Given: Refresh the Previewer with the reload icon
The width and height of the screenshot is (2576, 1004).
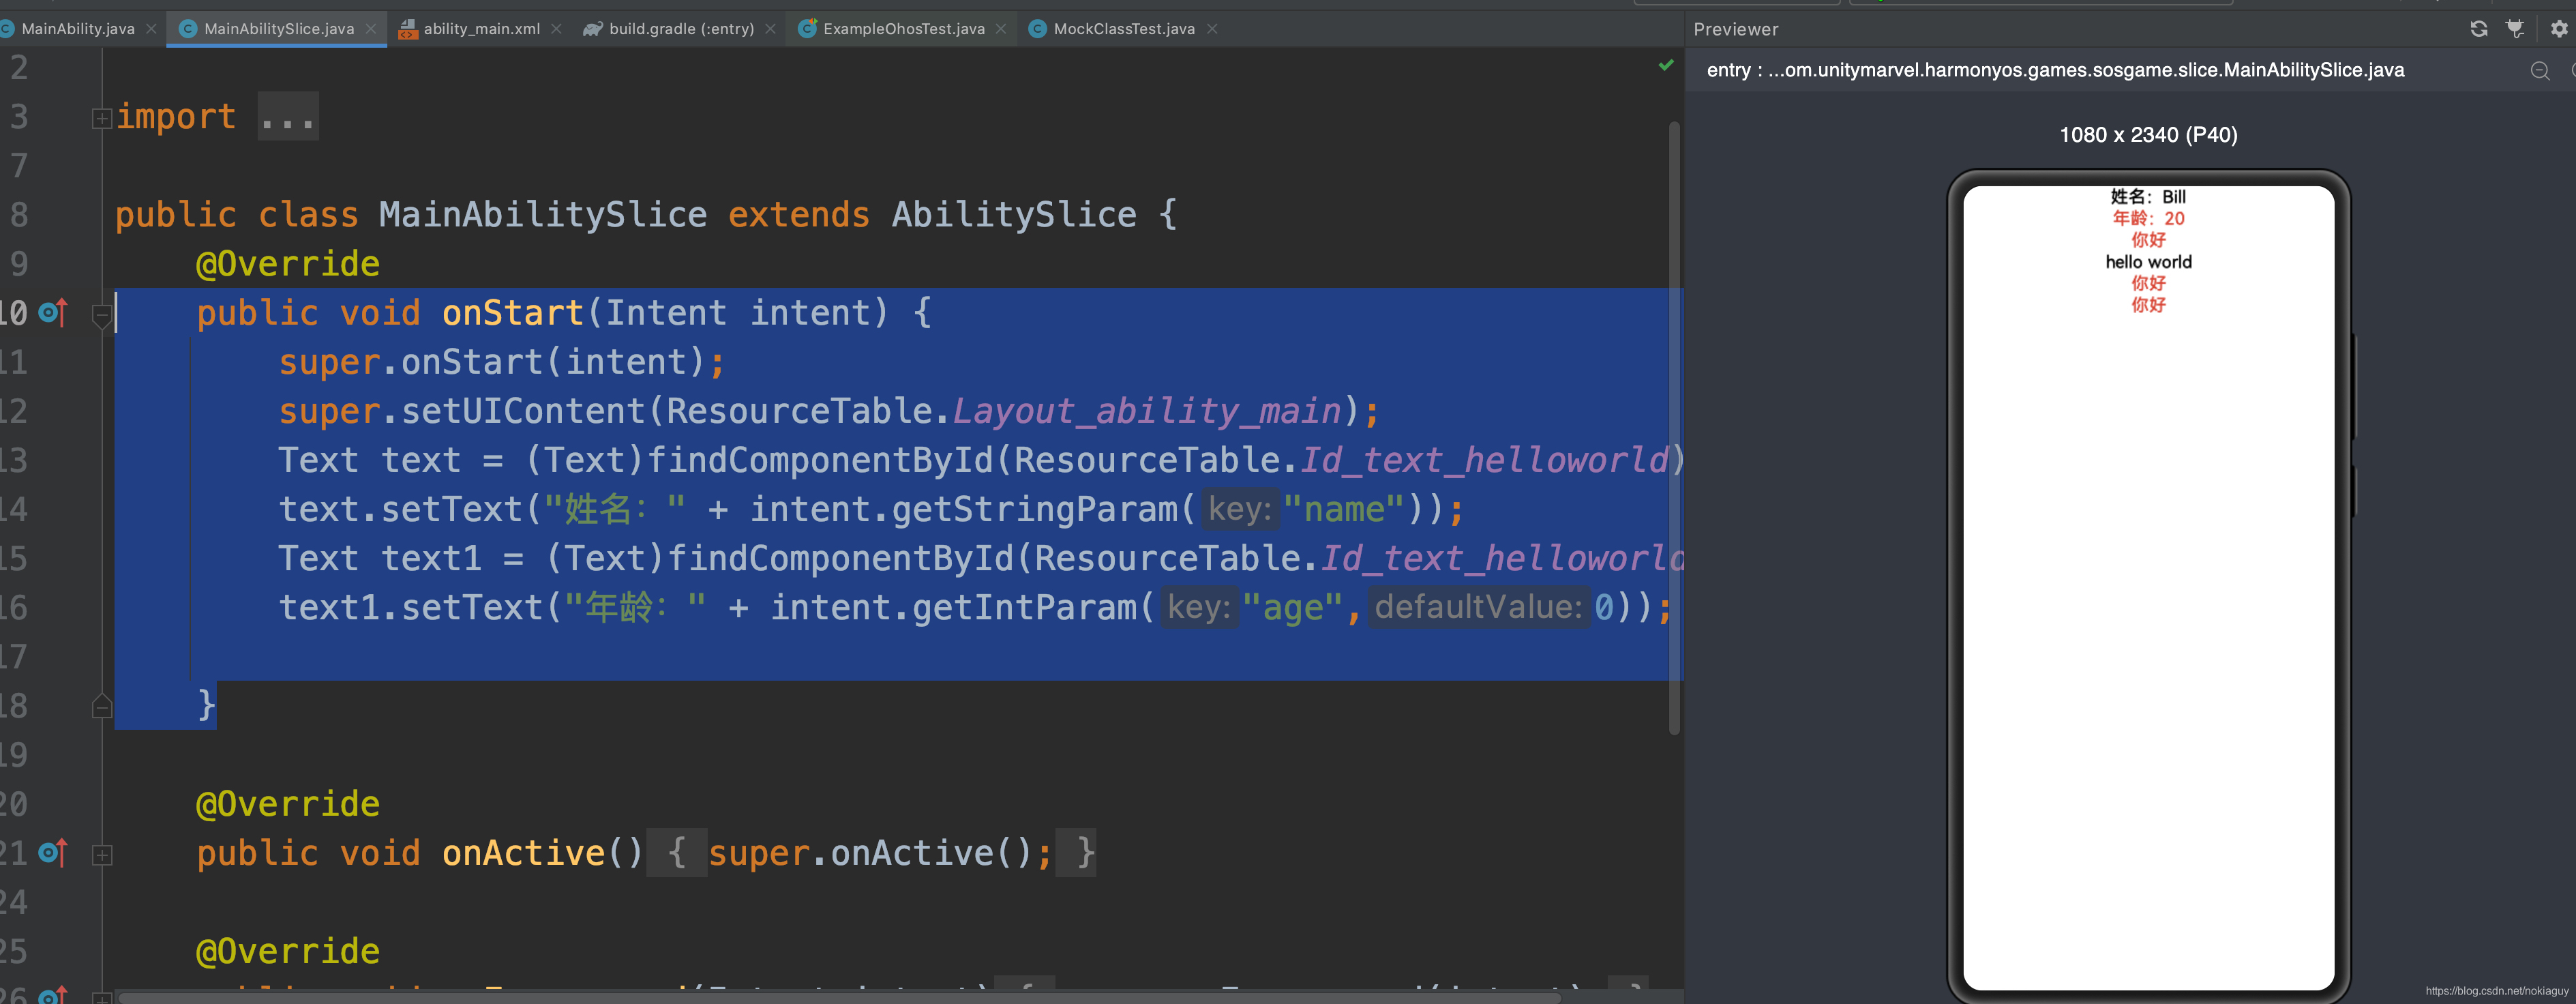Looking at the screenshot, I should [2478, 29].
